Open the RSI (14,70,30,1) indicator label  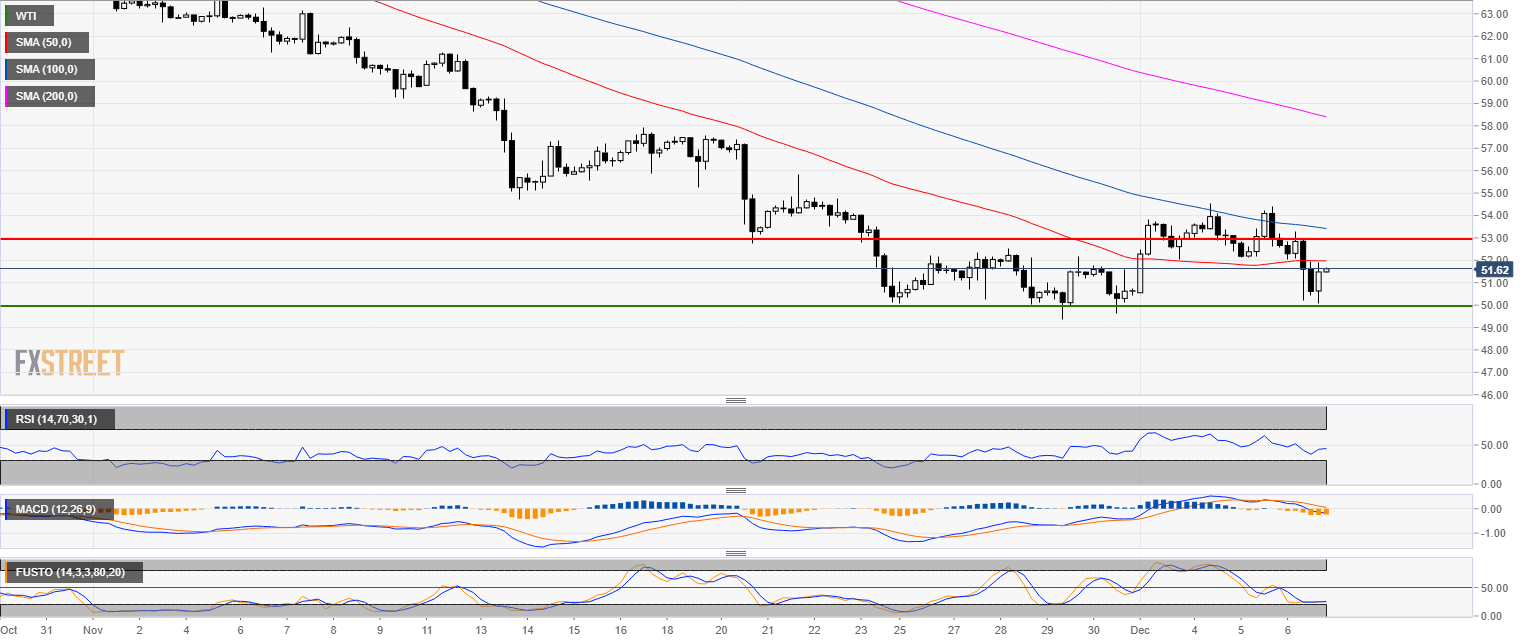(x=59, y=419)
